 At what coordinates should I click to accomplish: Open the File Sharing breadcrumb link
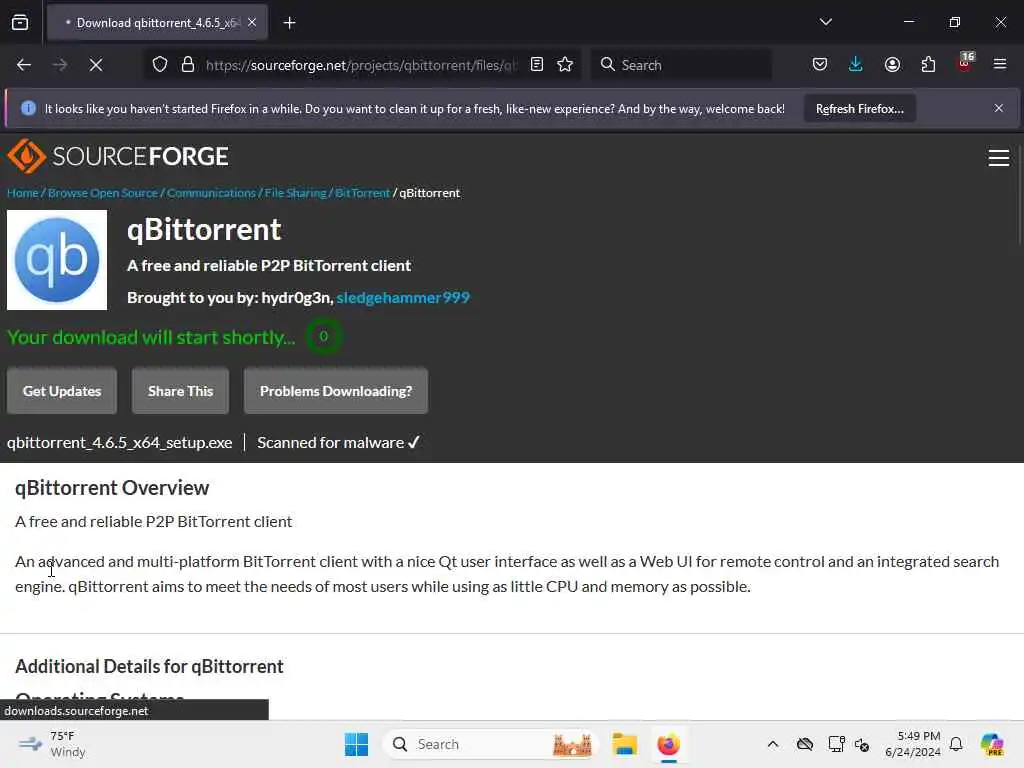[x=295, y=193]
